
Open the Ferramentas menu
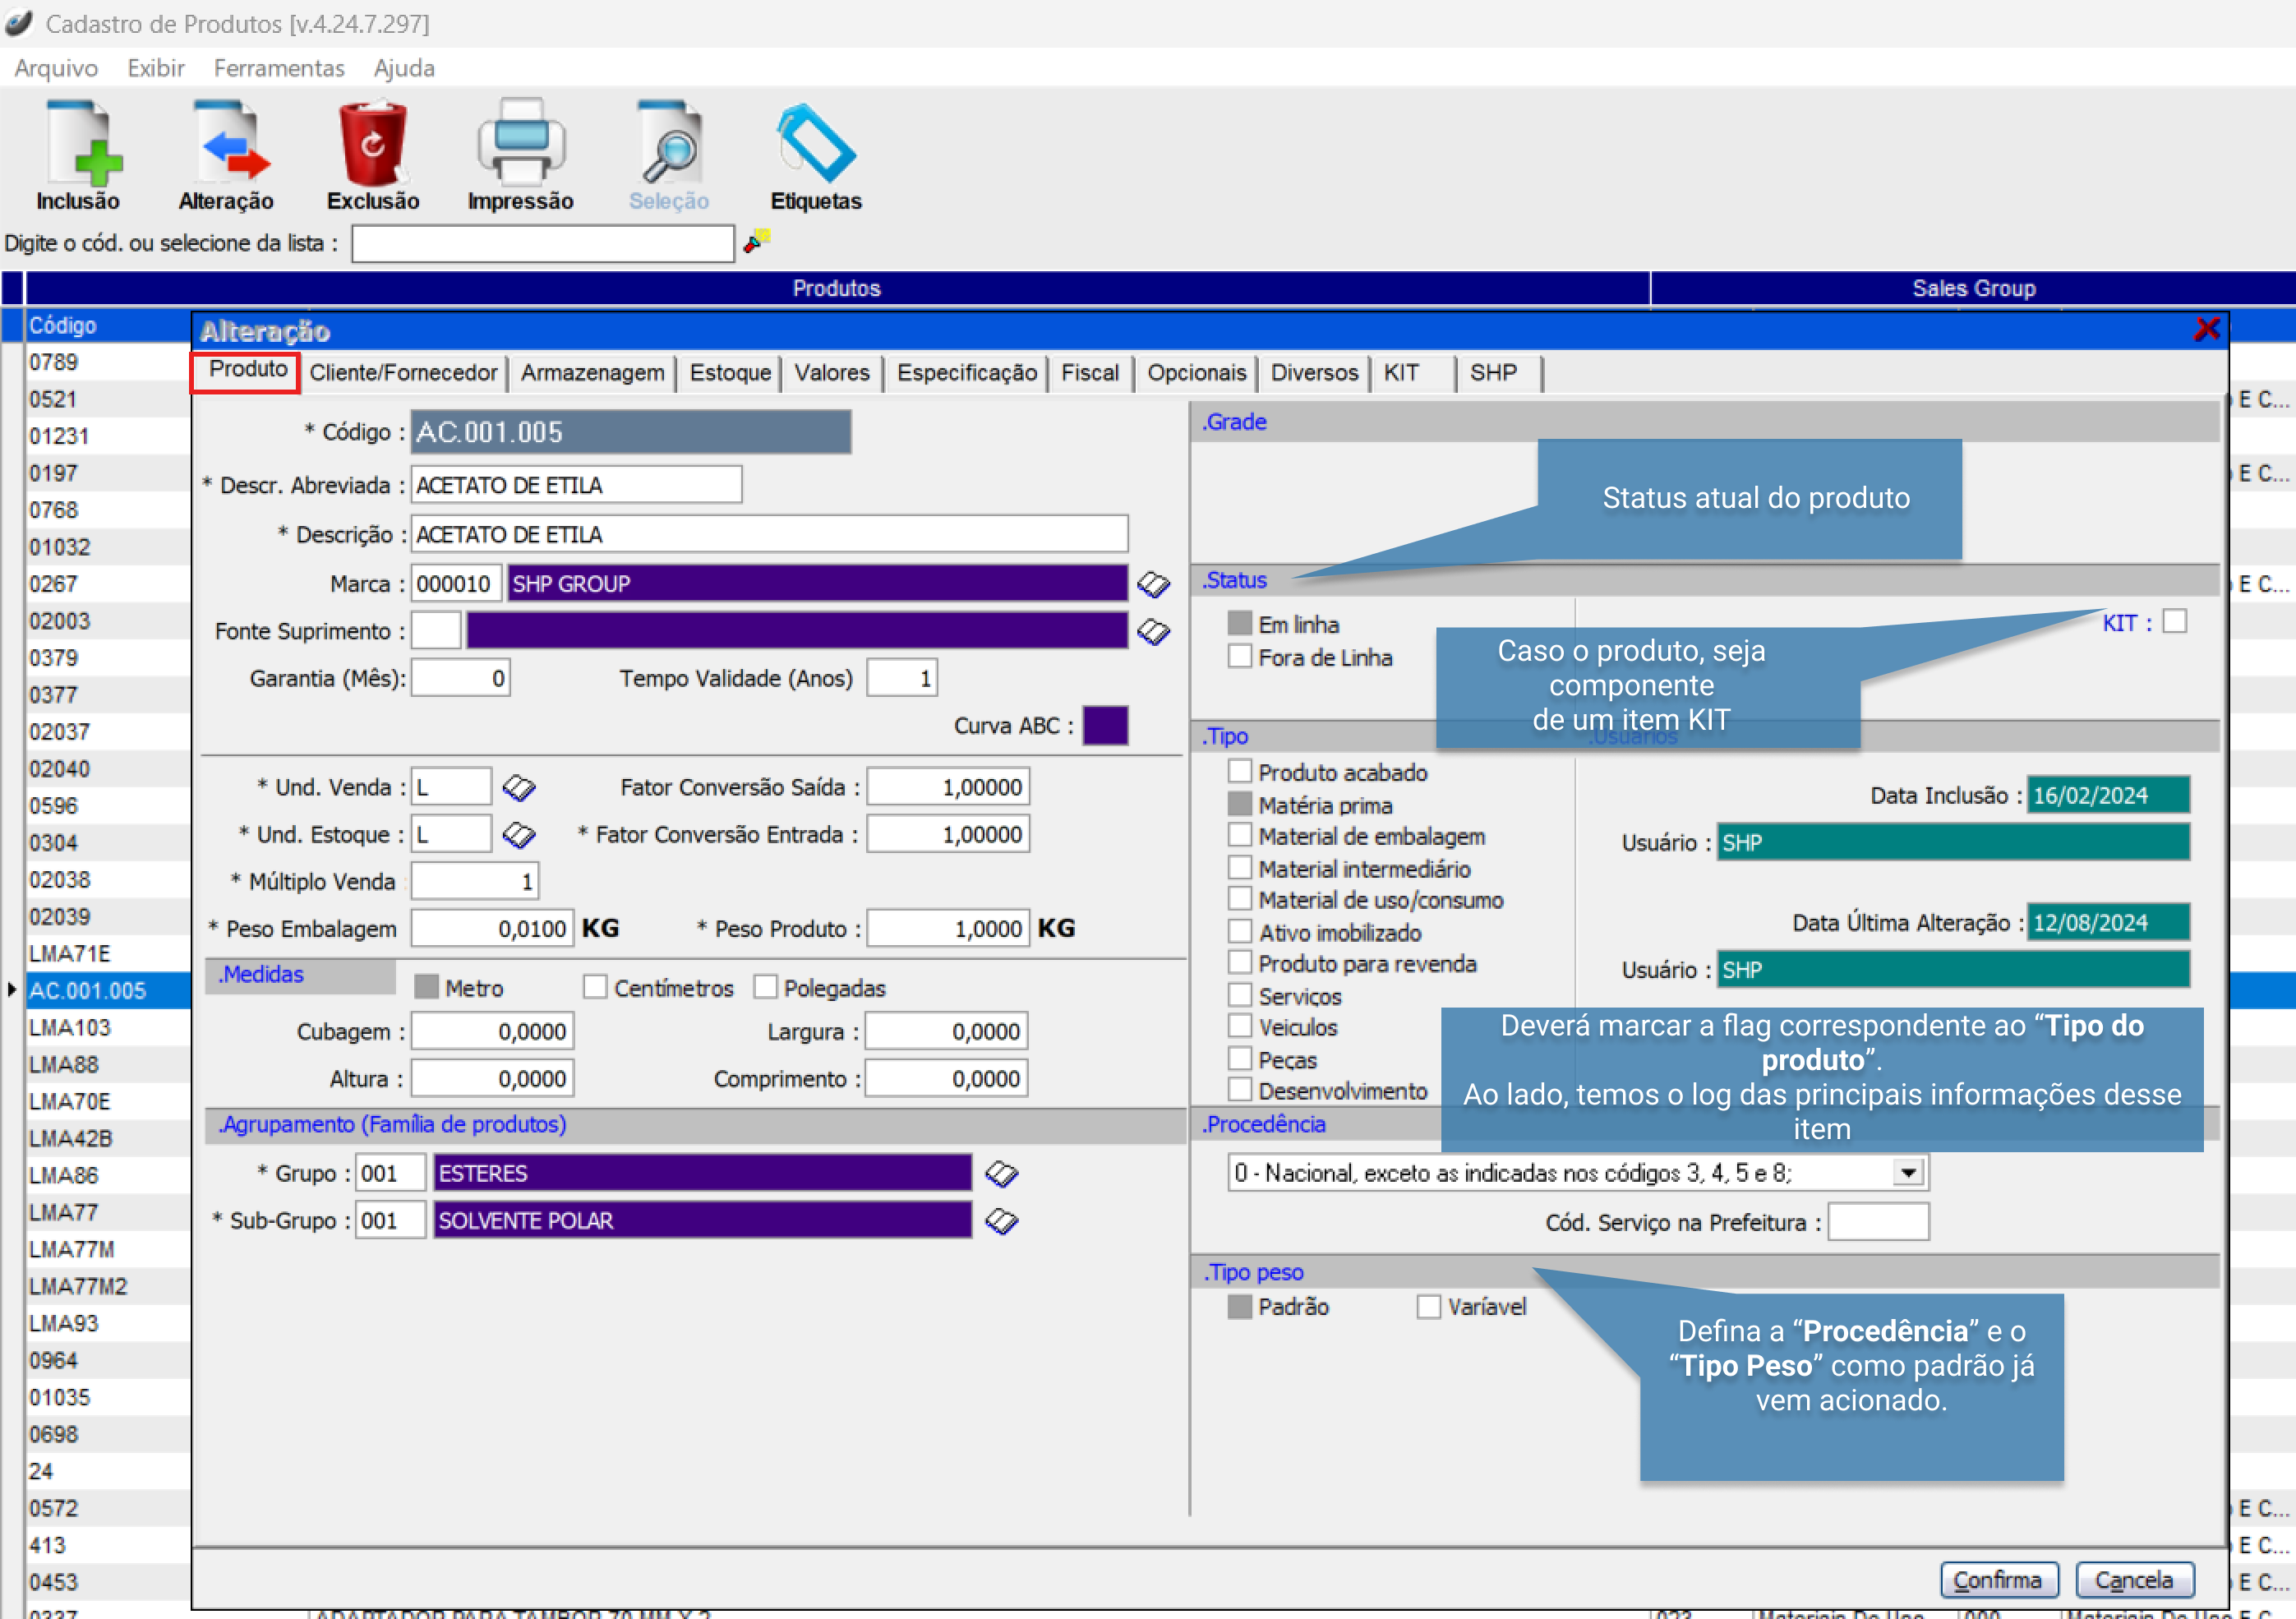pyautogui.click(x=279, y=68)
